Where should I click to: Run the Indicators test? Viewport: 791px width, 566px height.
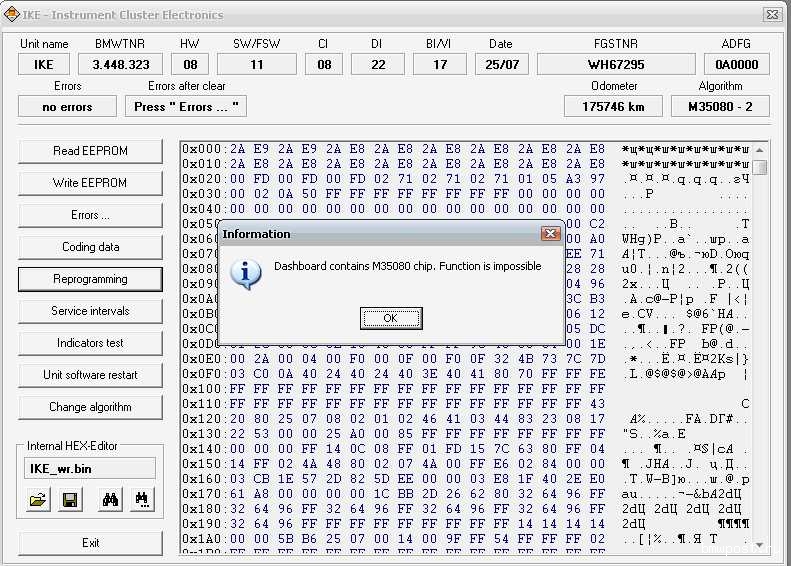(x=90, y=343)
